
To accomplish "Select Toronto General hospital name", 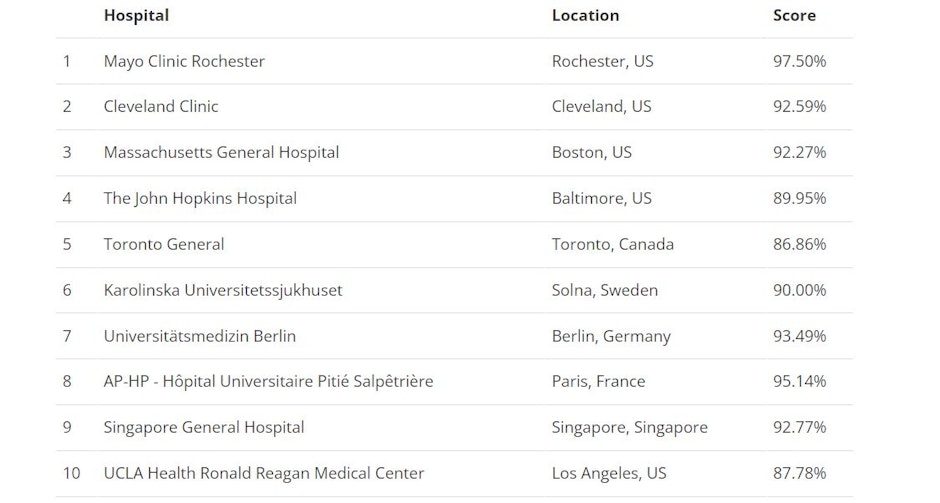I will [x=164, y=244].
